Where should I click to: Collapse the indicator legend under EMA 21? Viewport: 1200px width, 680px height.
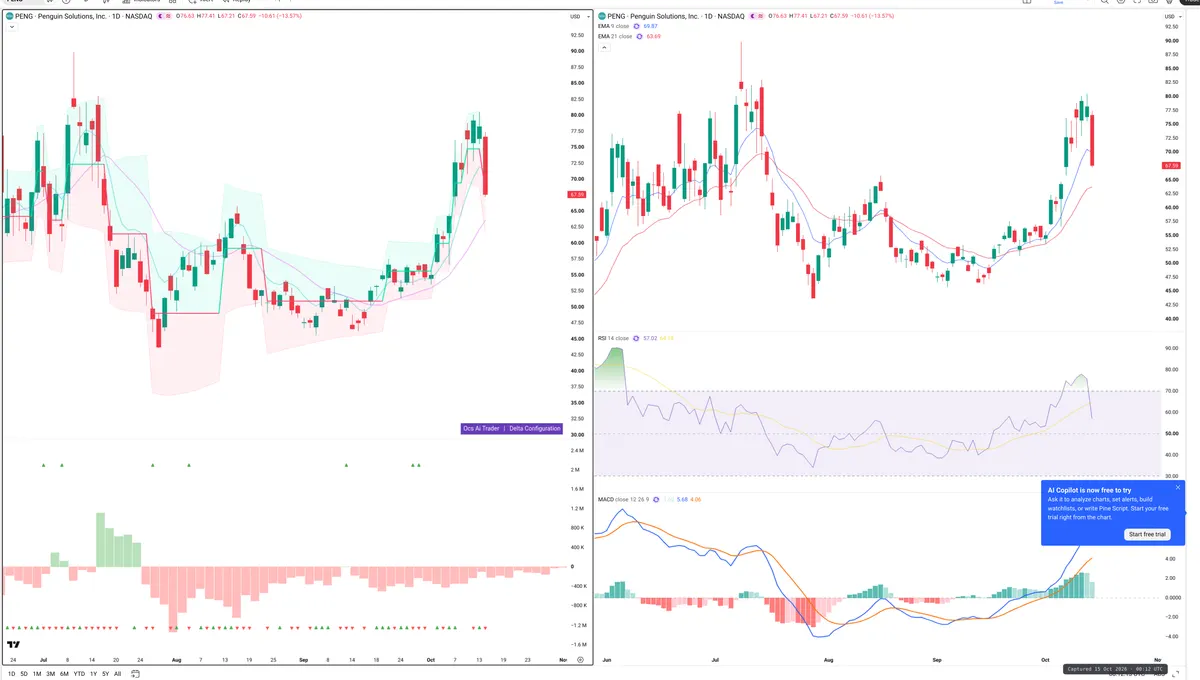pos(604,48)
